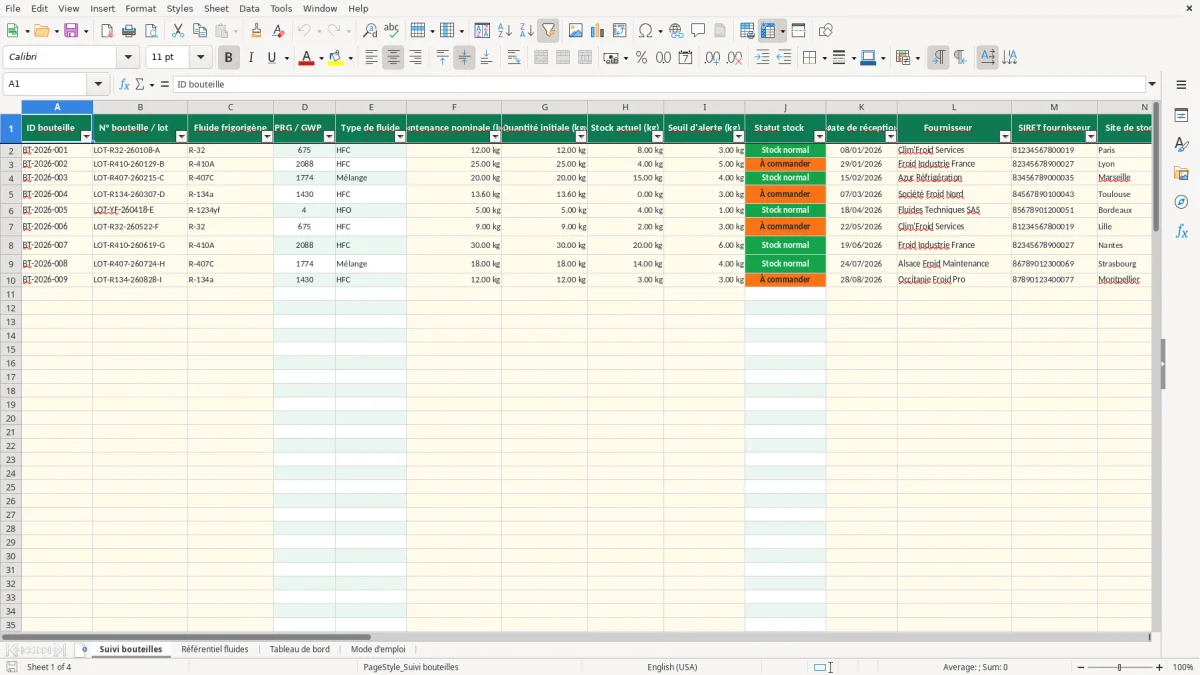Open a file with the folder icon
The height and width of the screenshot is (675, 1200).
click(41, 31)
